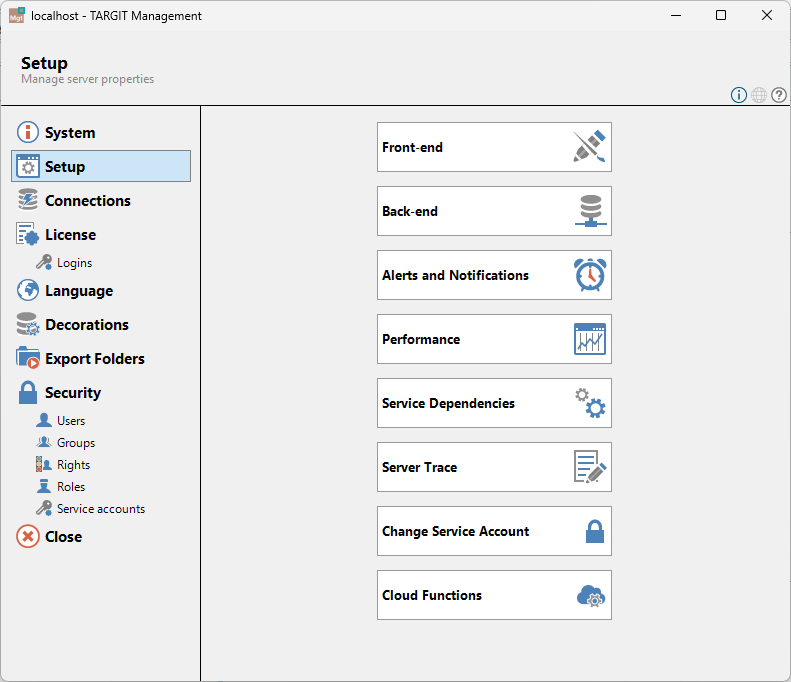791x682 pixels.
Task: Click the Security padlock icon
Action: [x=28, y=392]
